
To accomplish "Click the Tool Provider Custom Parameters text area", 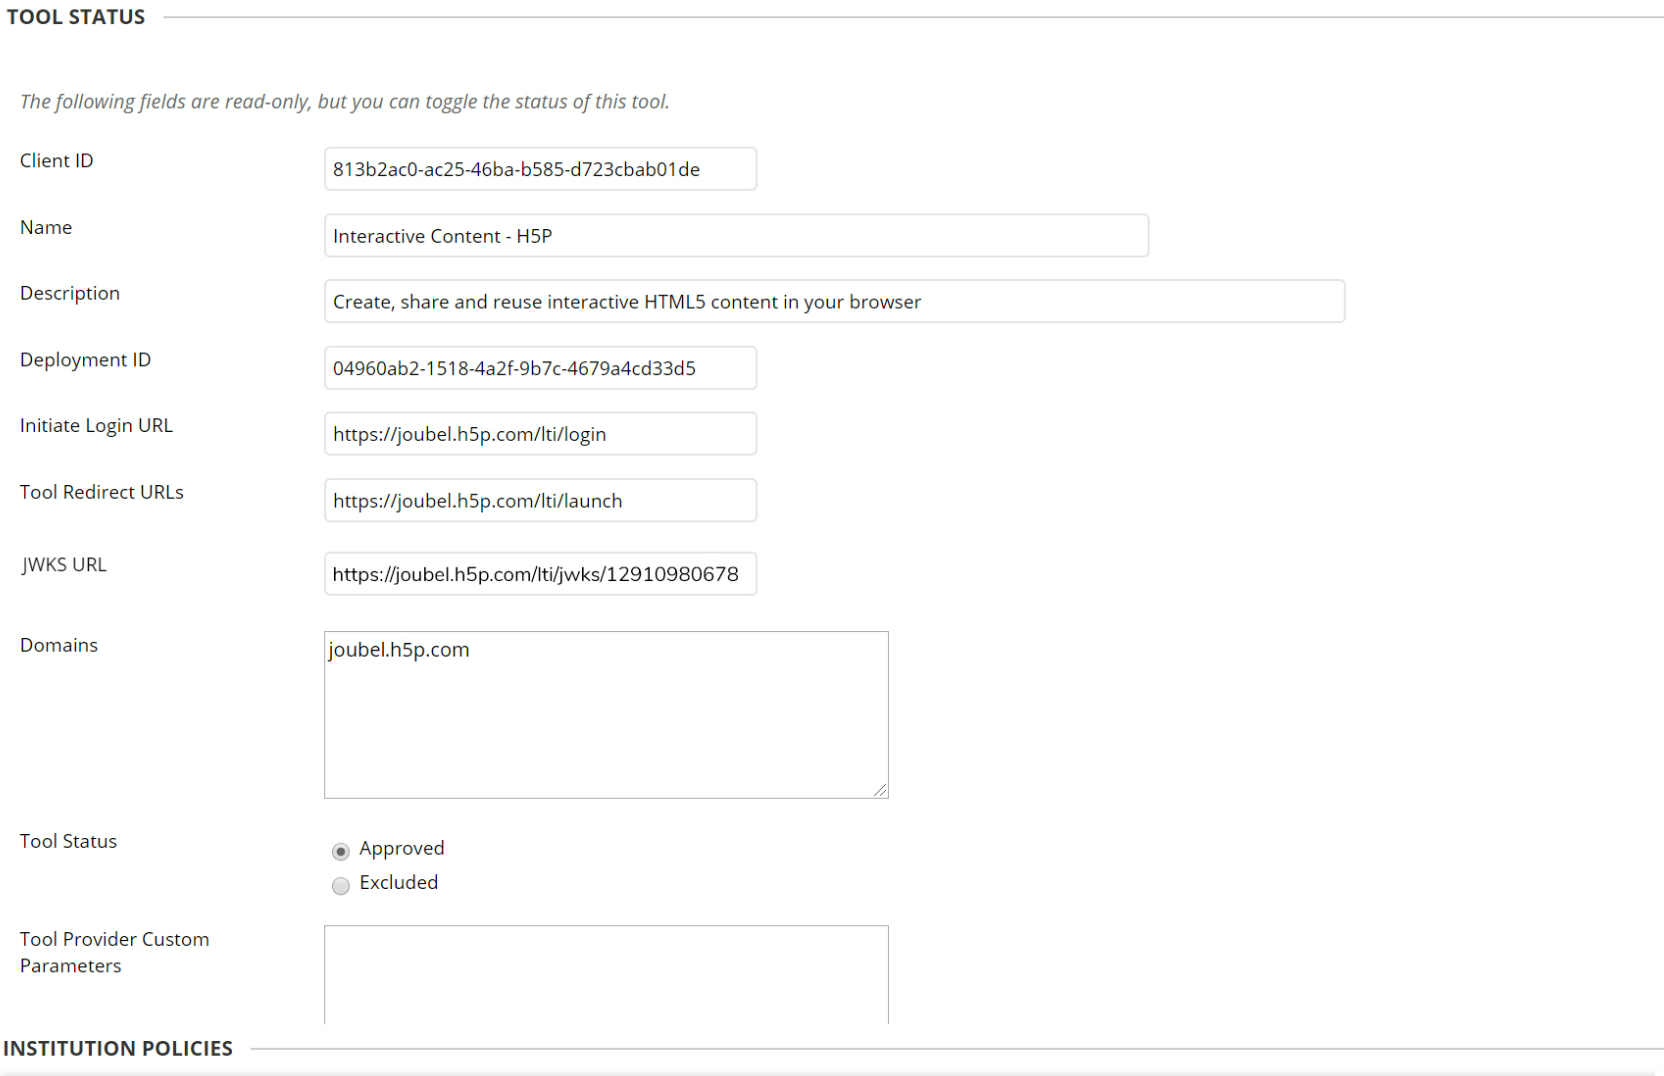I will point(605,975).
